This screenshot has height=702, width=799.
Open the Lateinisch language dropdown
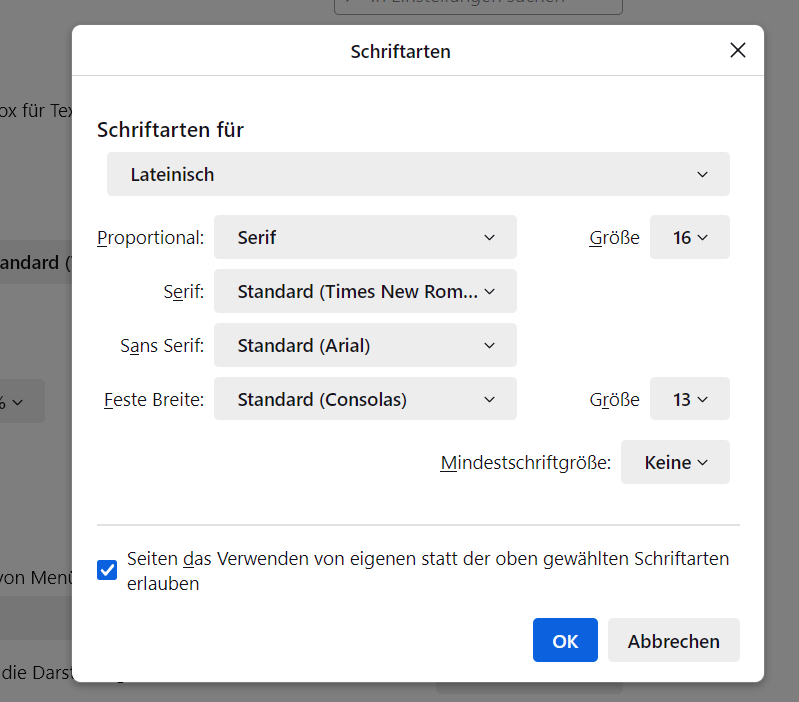click(x=418, y=174)
